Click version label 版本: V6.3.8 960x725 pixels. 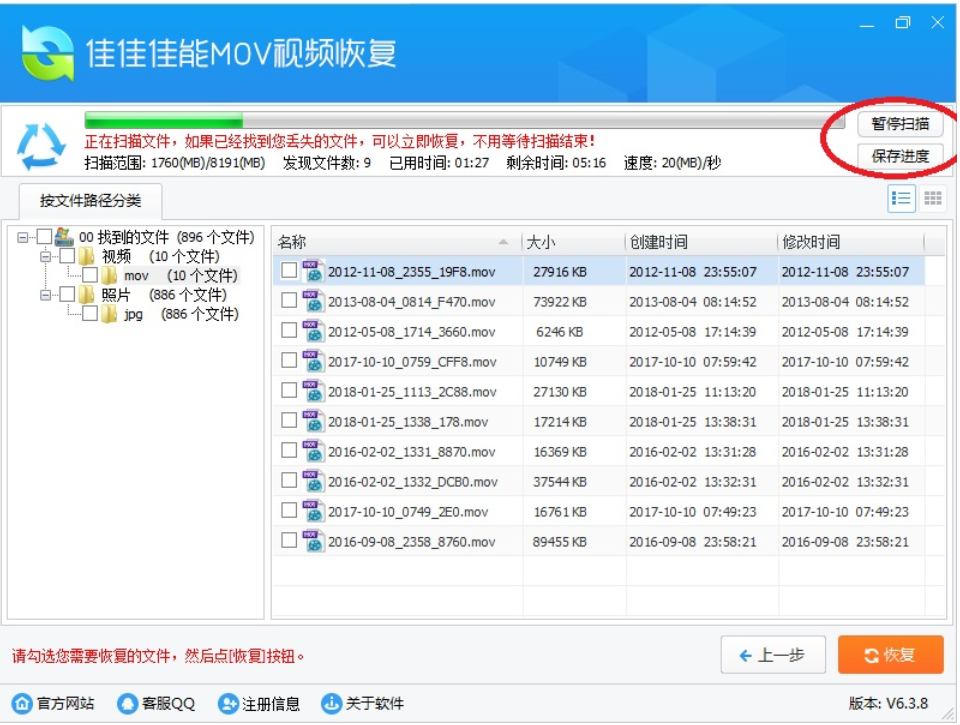click(x=888, y=704)
